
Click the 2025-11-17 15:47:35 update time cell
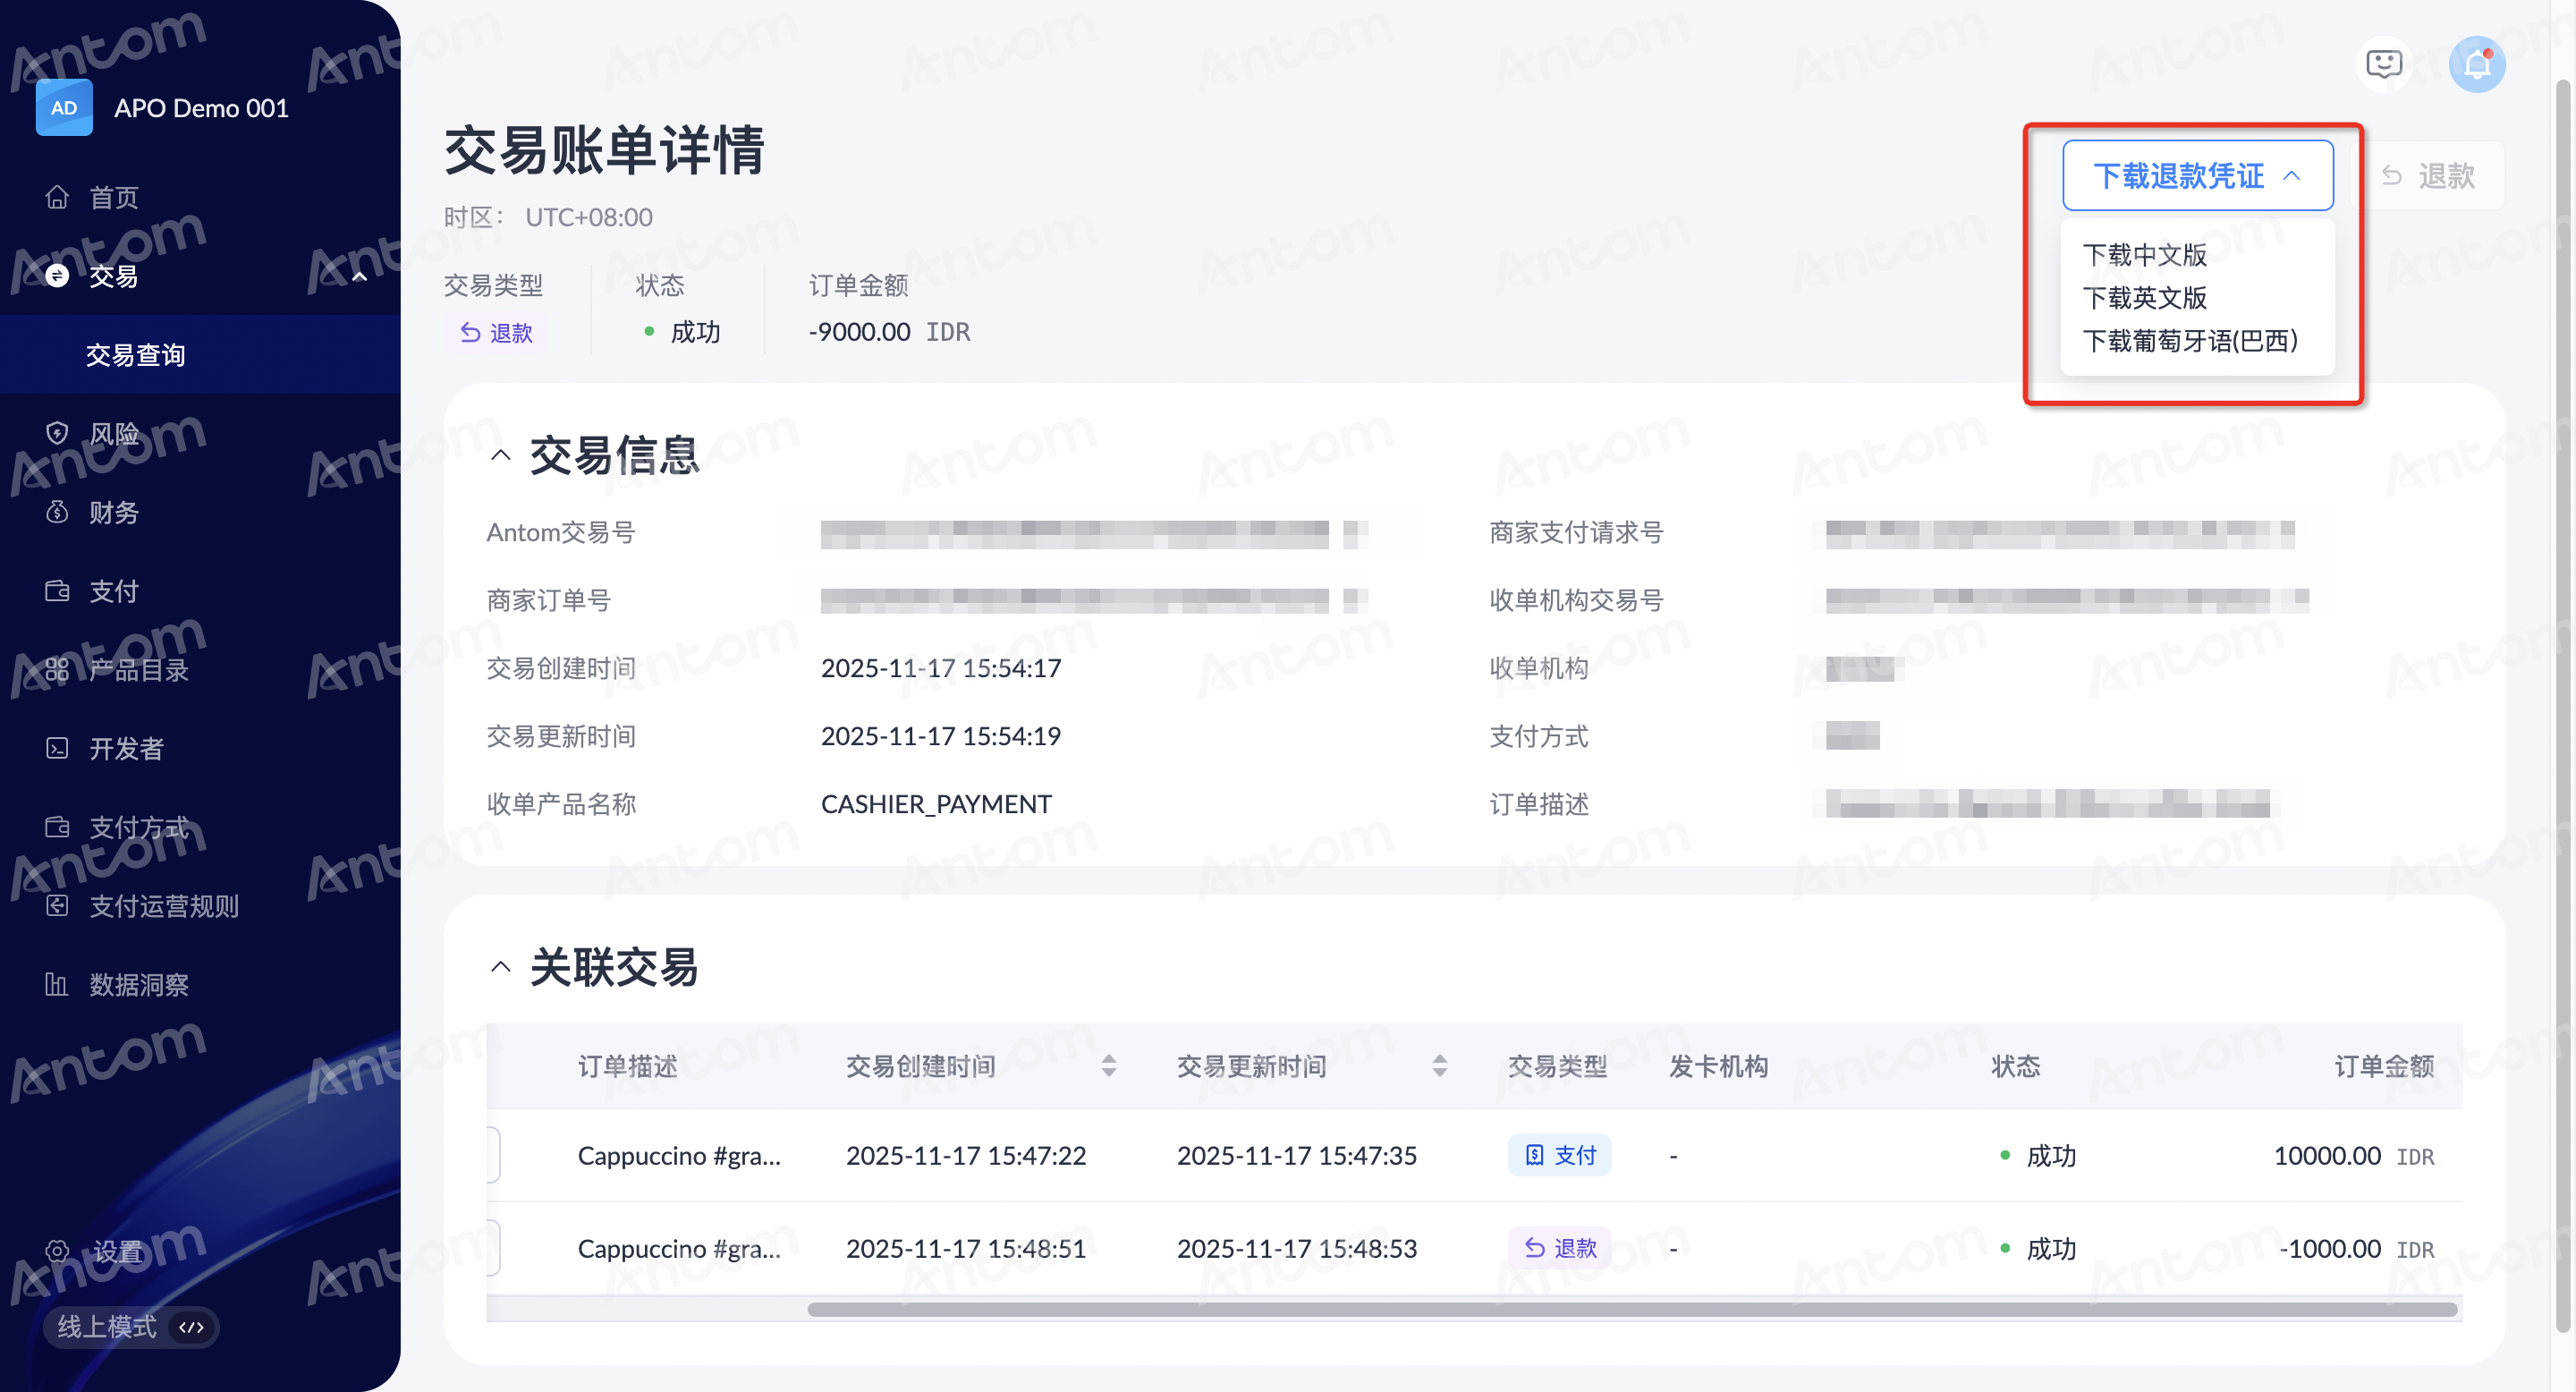click(x=1296, y=1155)
